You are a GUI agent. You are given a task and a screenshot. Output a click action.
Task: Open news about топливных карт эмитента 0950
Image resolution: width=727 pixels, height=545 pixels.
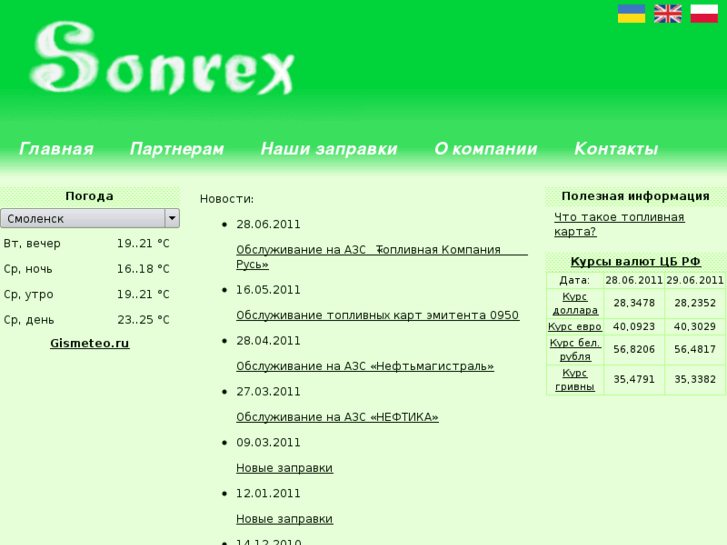pyautogui.click(x=377, y=315)
